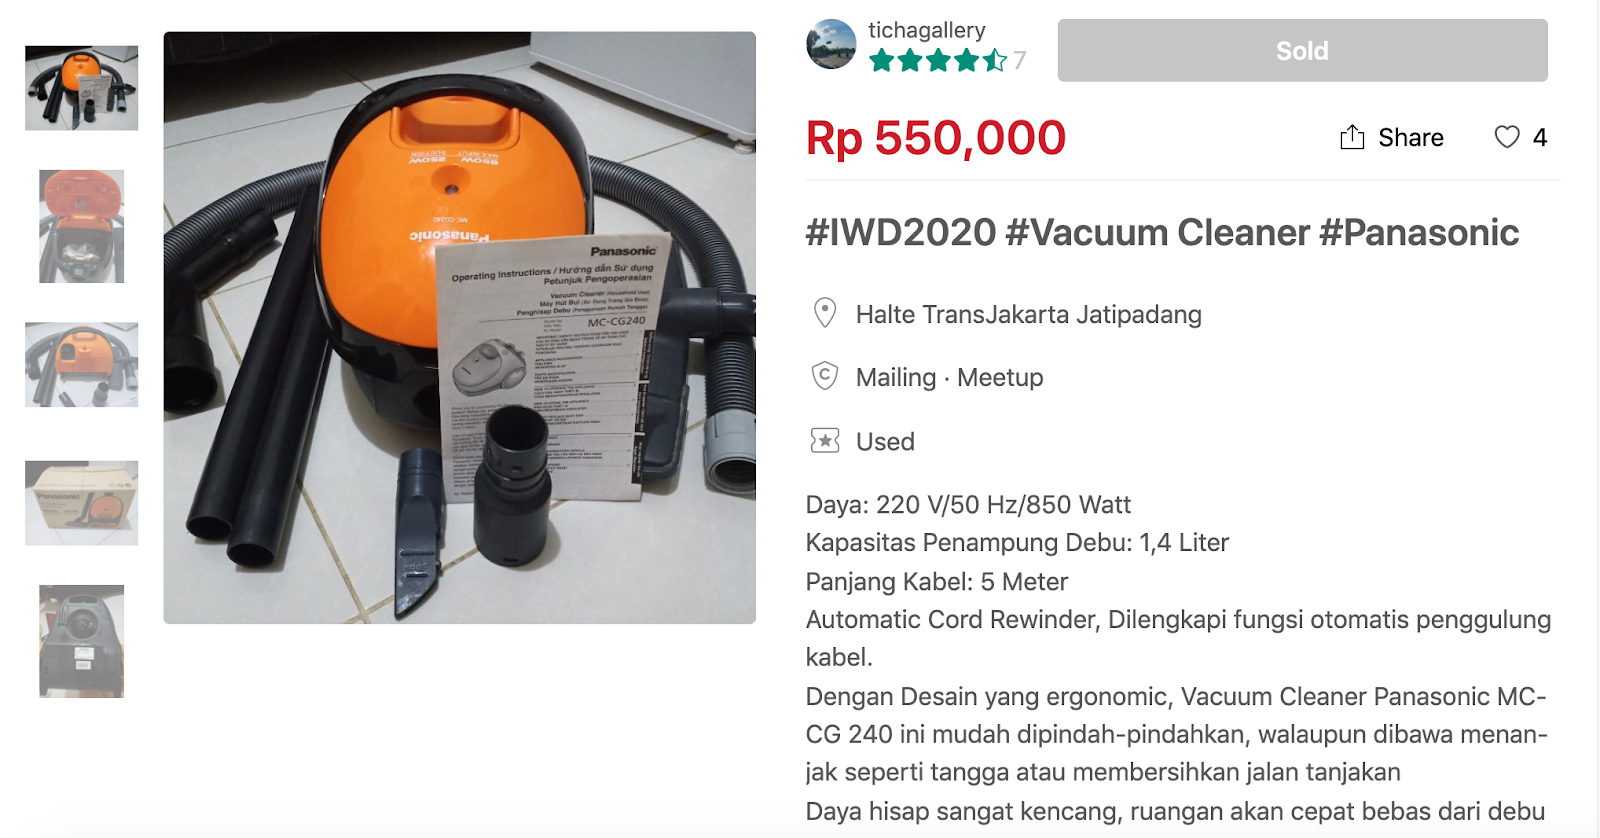The width and height of the screenshot is (1600, 838).
Task: Select thumbnail showing the Panasonic box
Action: tap(81, 503)
